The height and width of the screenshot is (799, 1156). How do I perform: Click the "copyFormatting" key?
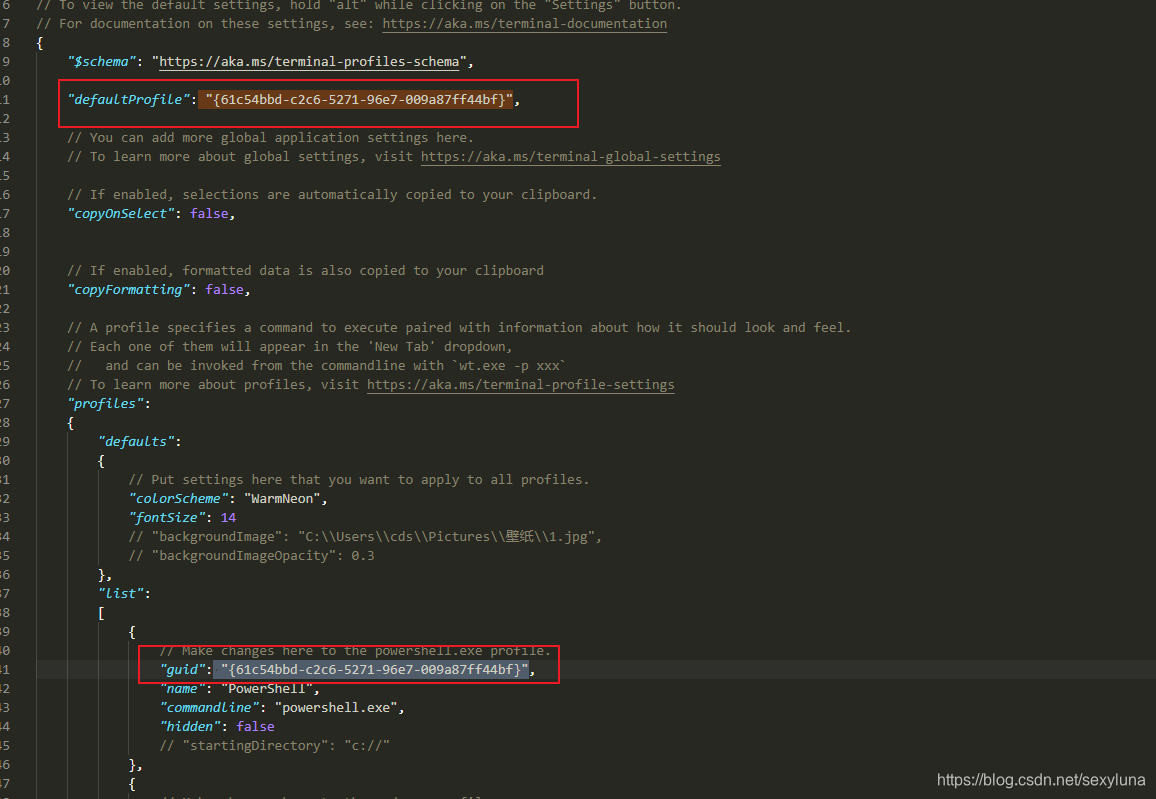[x=129, y=290]
